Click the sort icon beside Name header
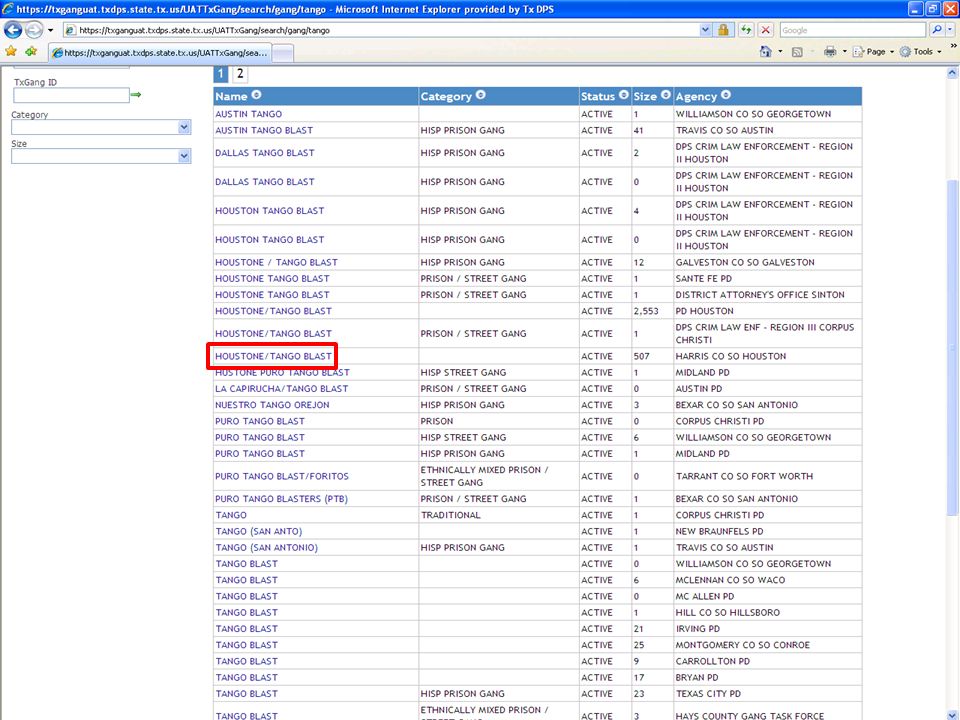Viewport: 960px width, 720px height. [x=257, y=95]
